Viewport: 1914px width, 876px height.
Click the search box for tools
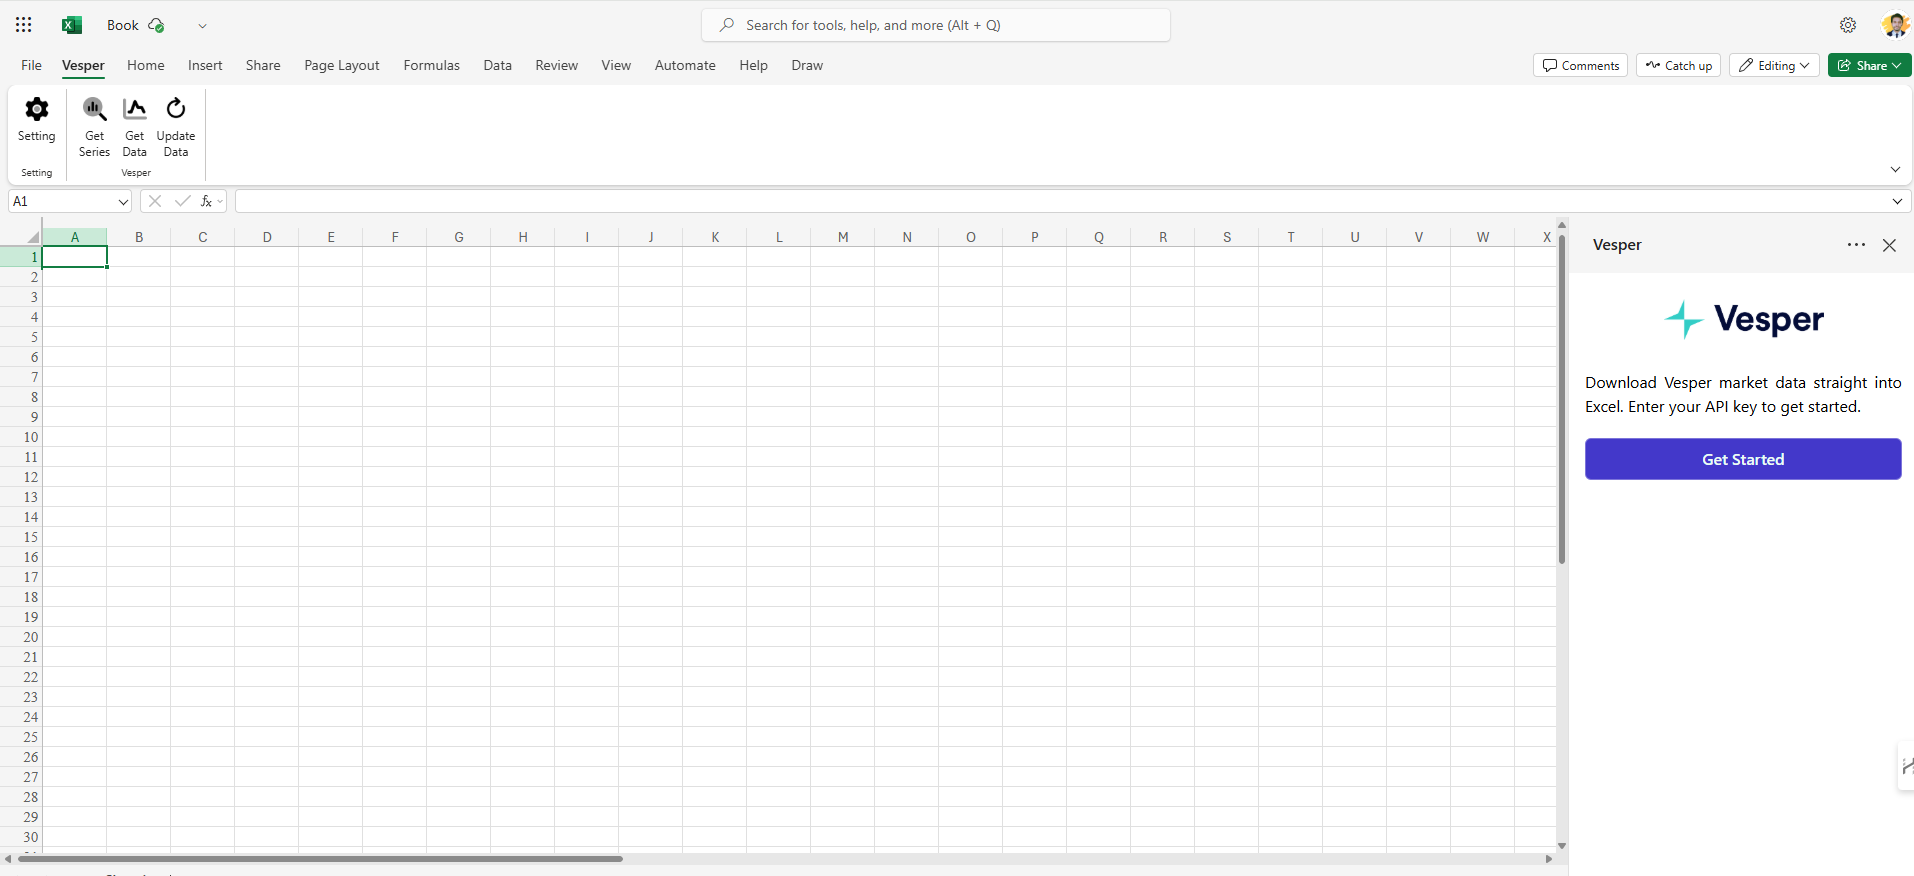pos(936,25)
